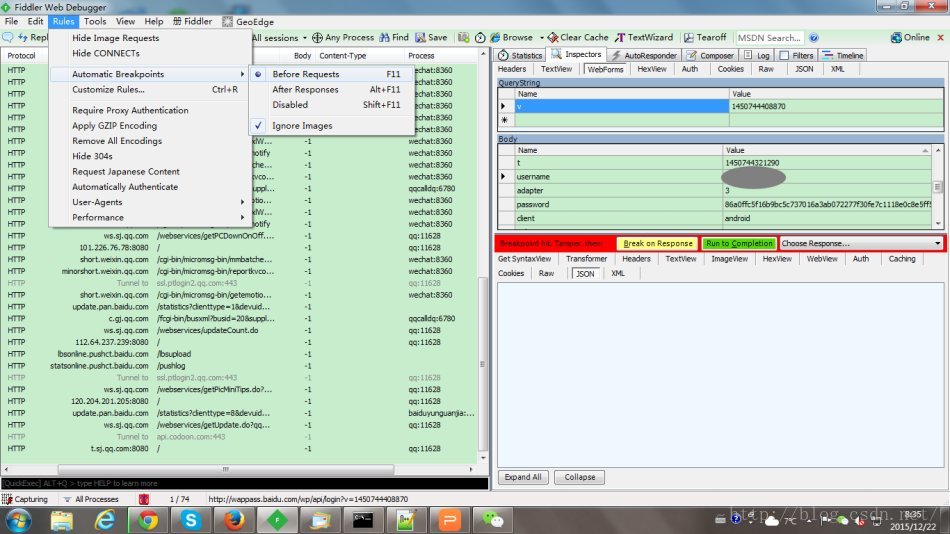Viewport: 950px width, 534px height.
Task: Click the Collapse button
Action: click(579, 477)
